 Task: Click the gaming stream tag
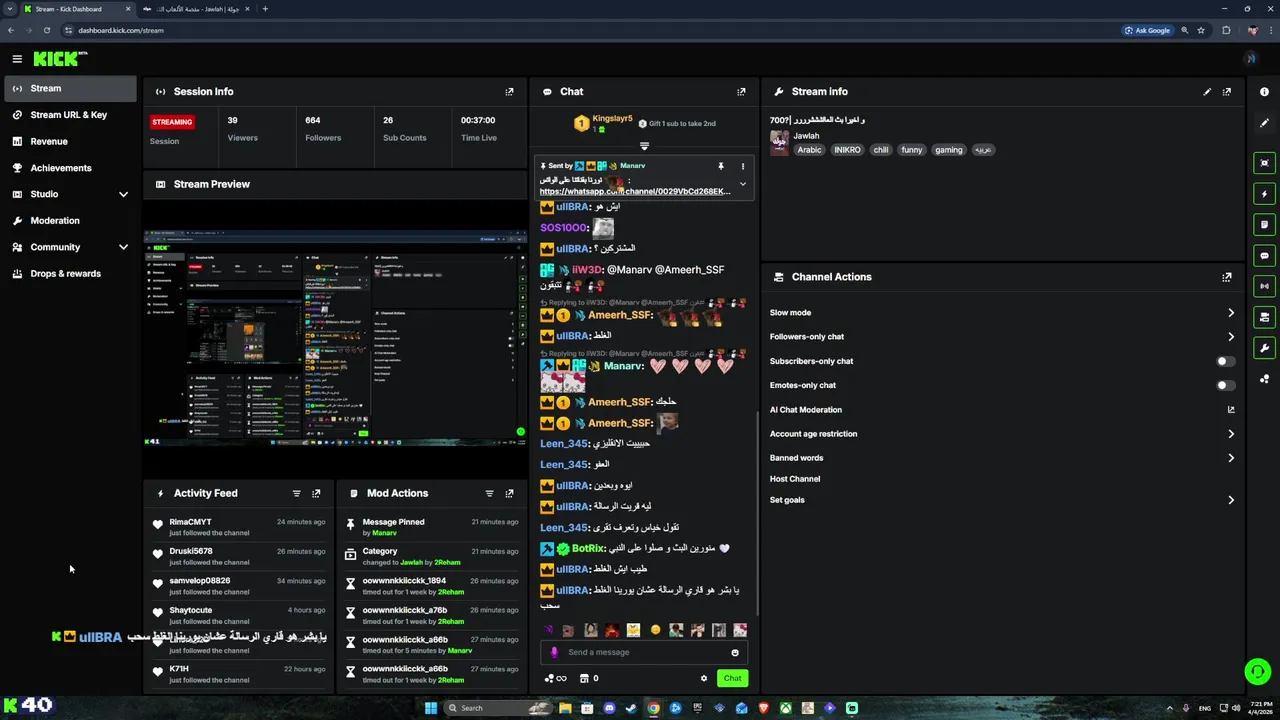pyautogui.click(x=949, y=150)
